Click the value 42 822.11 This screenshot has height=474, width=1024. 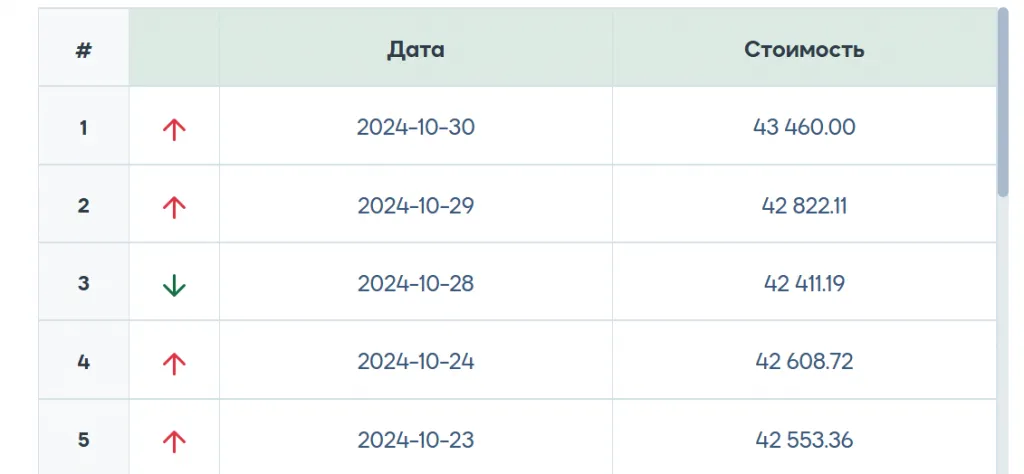click(804, 206)
